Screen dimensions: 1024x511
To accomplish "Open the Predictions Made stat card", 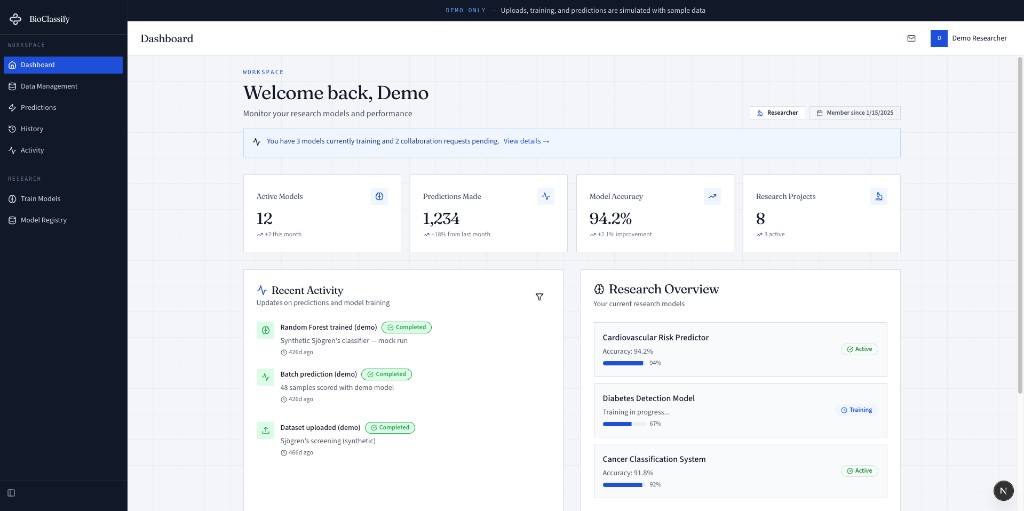I will point(488,213).
